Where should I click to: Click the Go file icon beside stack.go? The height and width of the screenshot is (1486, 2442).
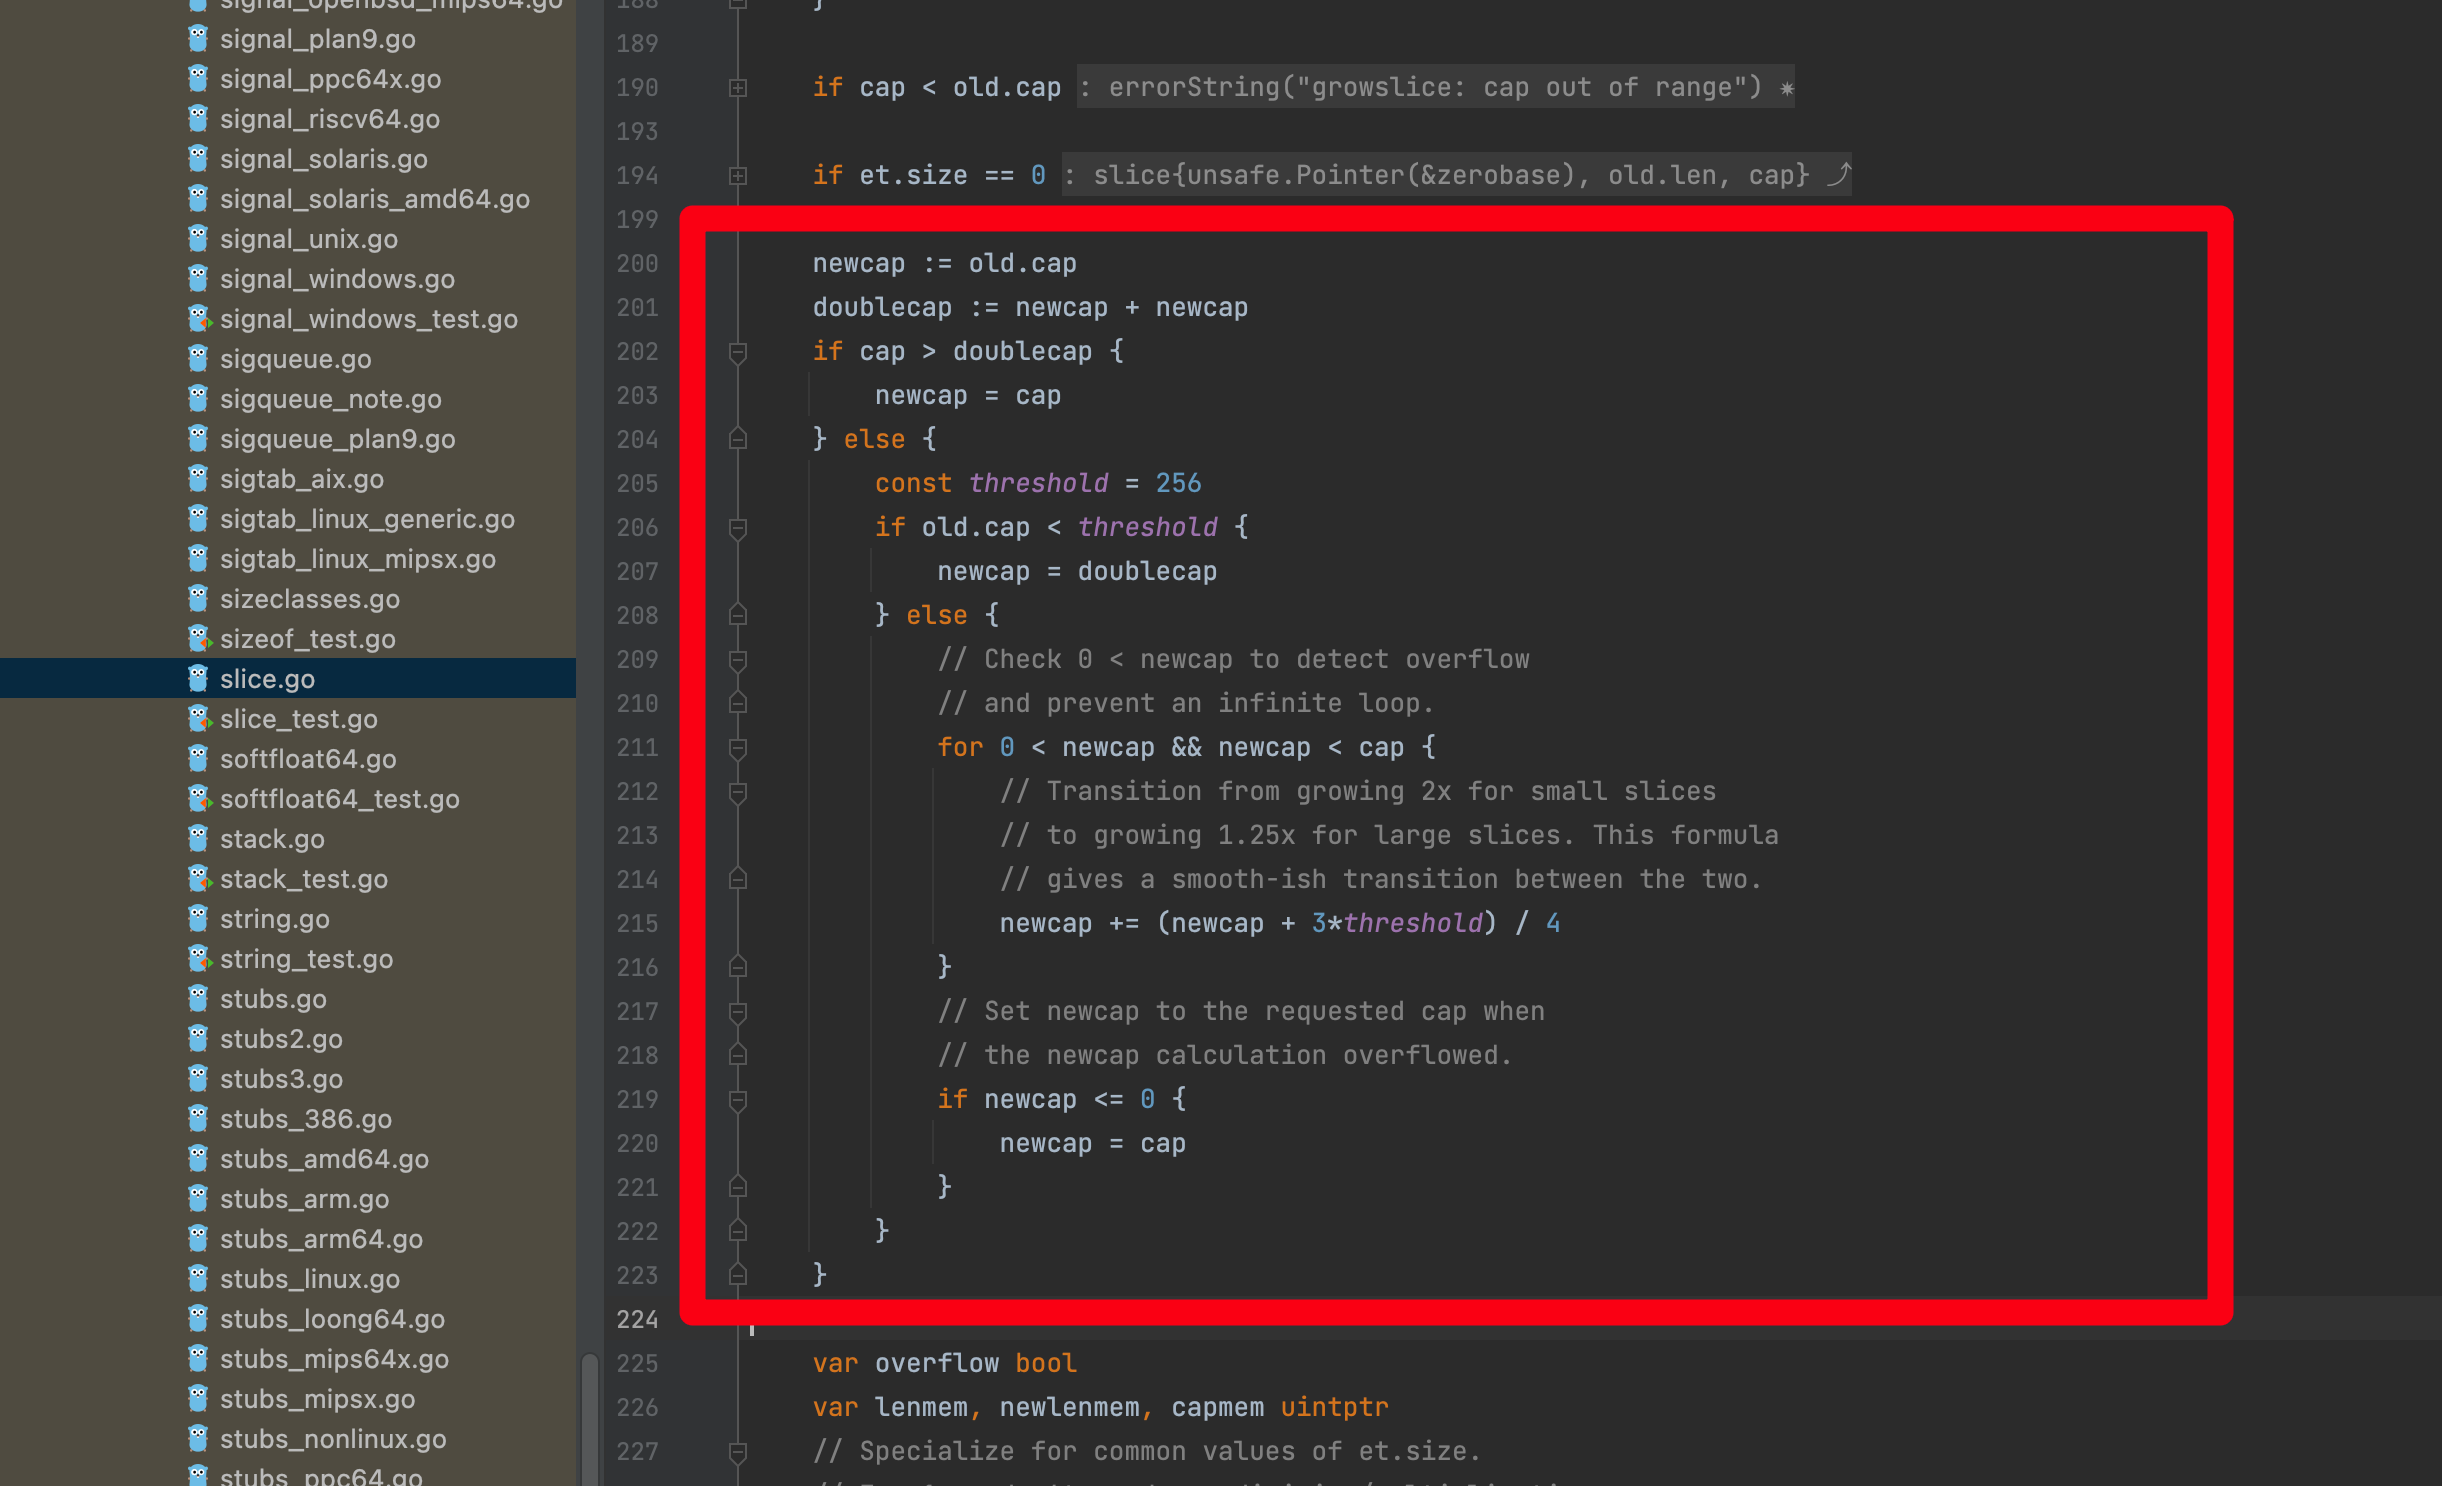(198, 838)
